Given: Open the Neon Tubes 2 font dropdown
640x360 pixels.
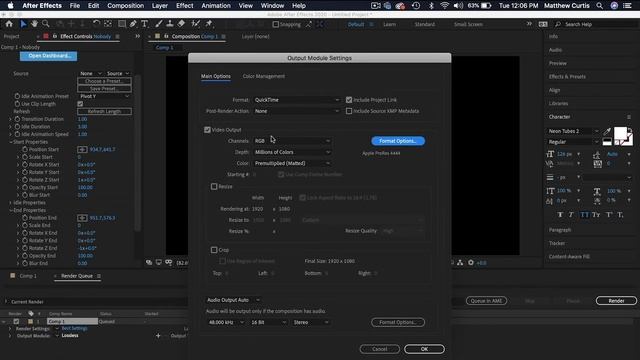Looking at the screenshot, I should tap(573, 131).
